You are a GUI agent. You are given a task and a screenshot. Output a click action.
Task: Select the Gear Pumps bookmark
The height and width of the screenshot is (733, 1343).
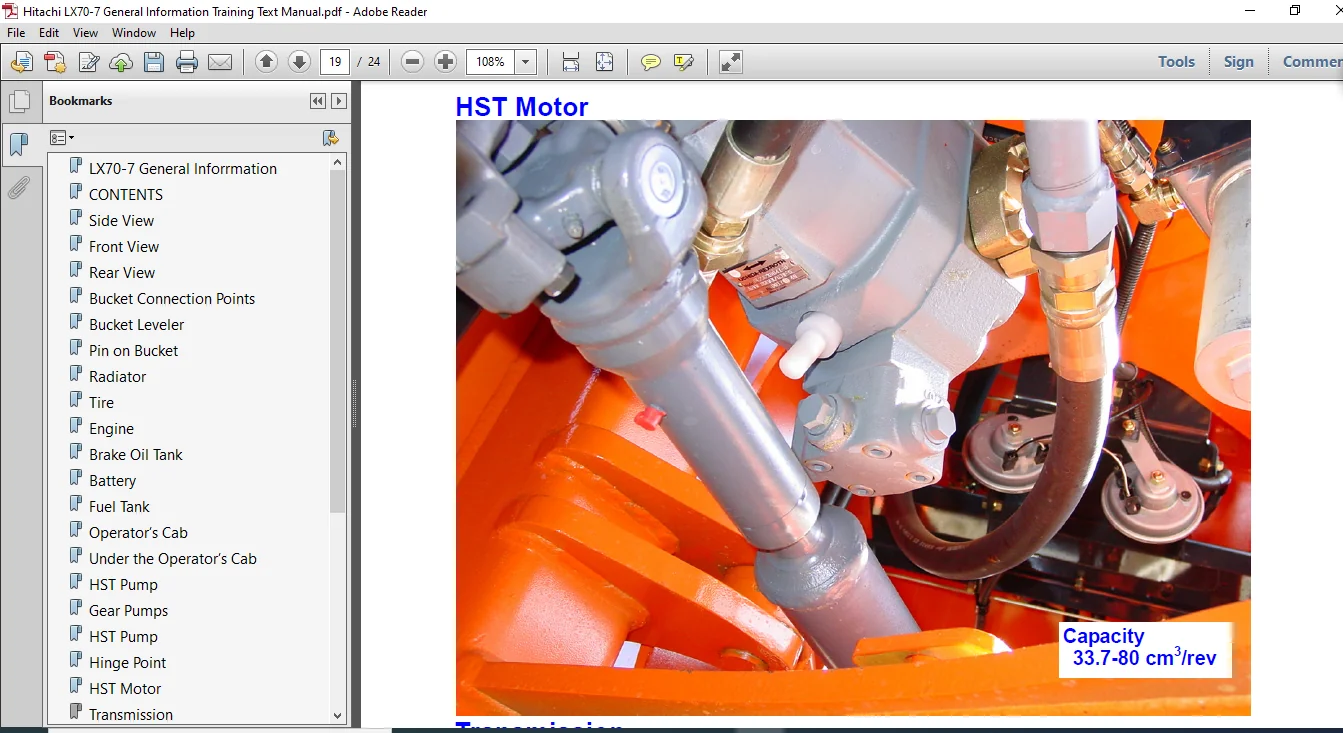[129, 610]
